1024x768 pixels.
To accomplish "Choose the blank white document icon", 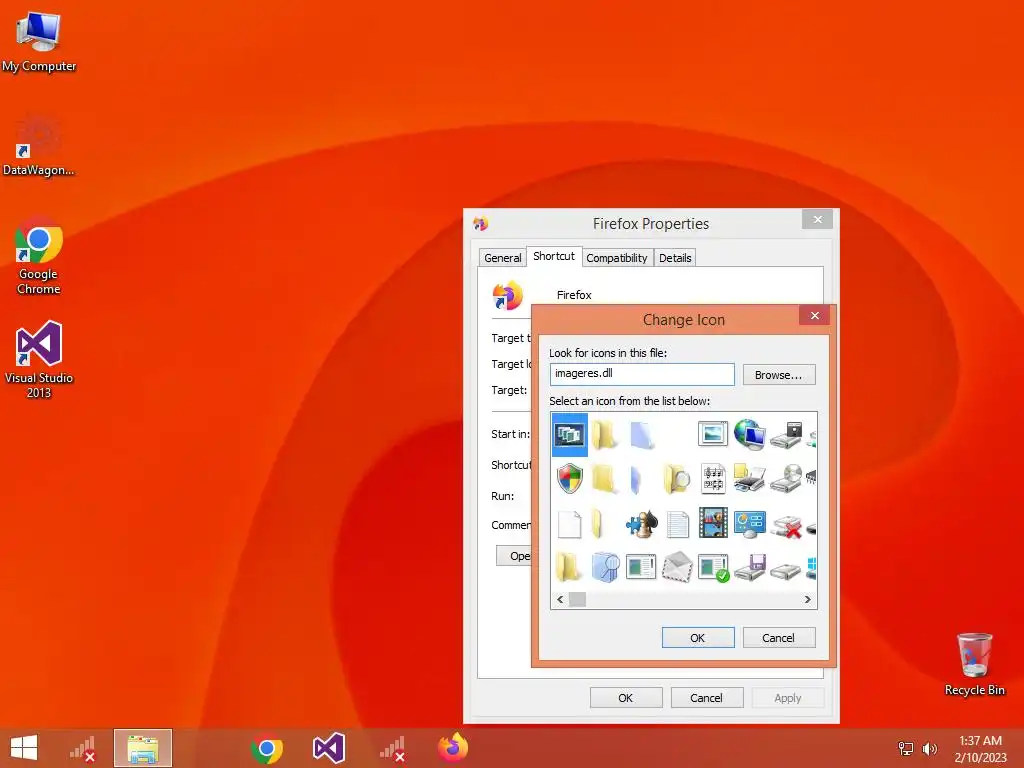I will tap(569, 524).
